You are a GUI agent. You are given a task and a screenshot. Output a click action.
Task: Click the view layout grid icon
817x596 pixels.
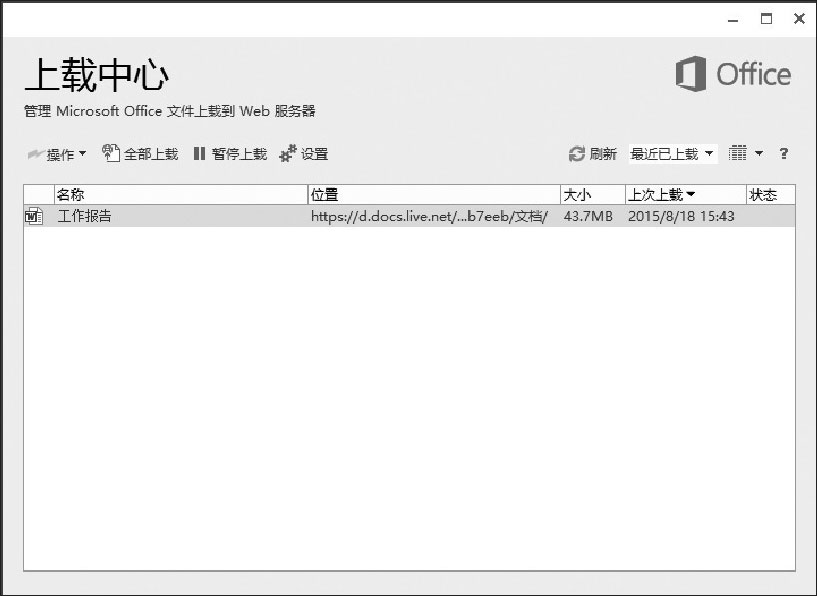[x=737, y=153]
